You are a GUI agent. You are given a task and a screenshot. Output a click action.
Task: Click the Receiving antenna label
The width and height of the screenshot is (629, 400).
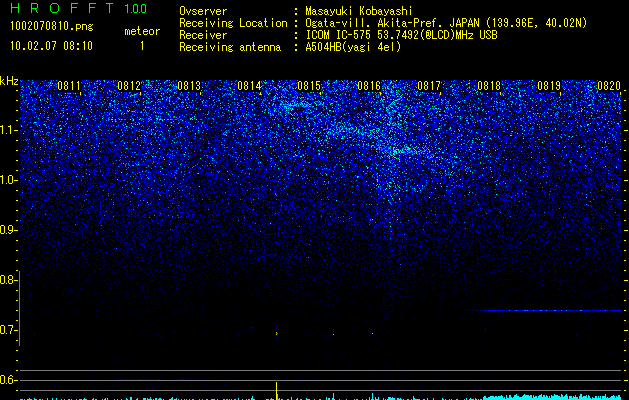click(x=230, y=47)
